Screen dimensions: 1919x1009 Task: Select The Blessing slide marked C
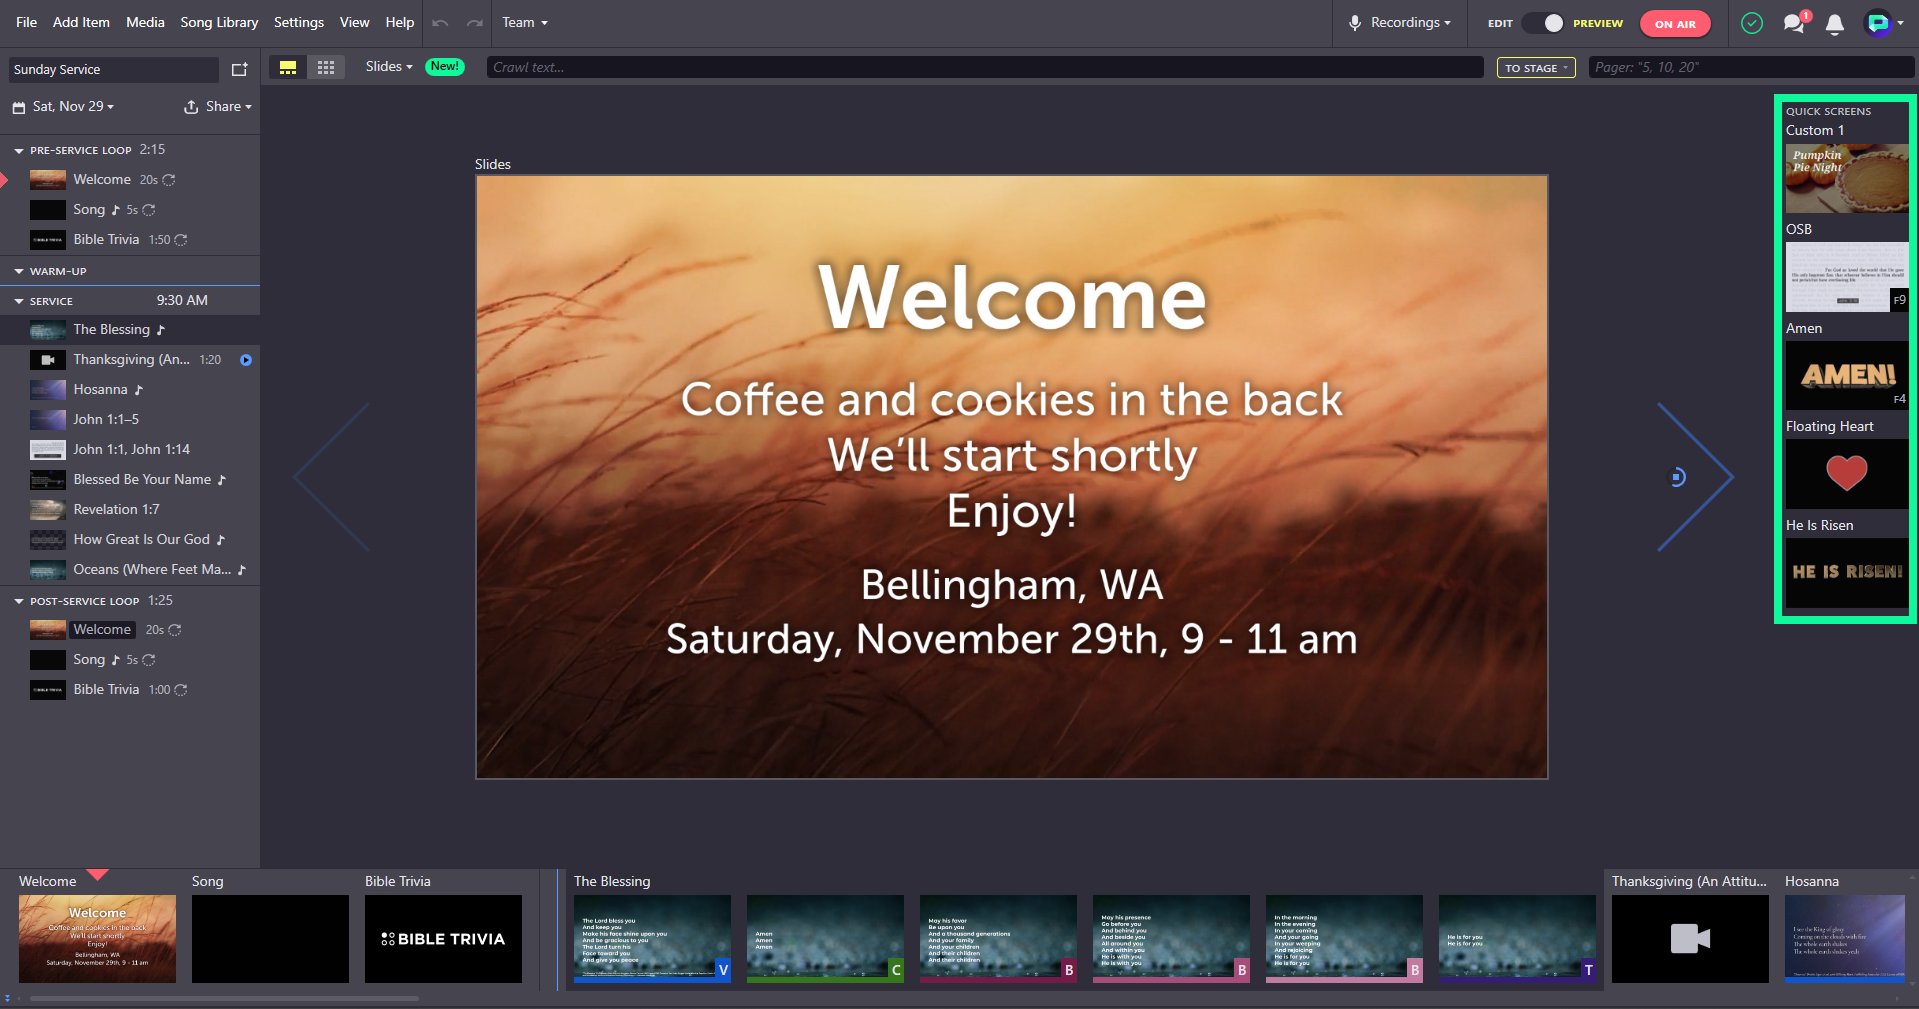(825, 939)
